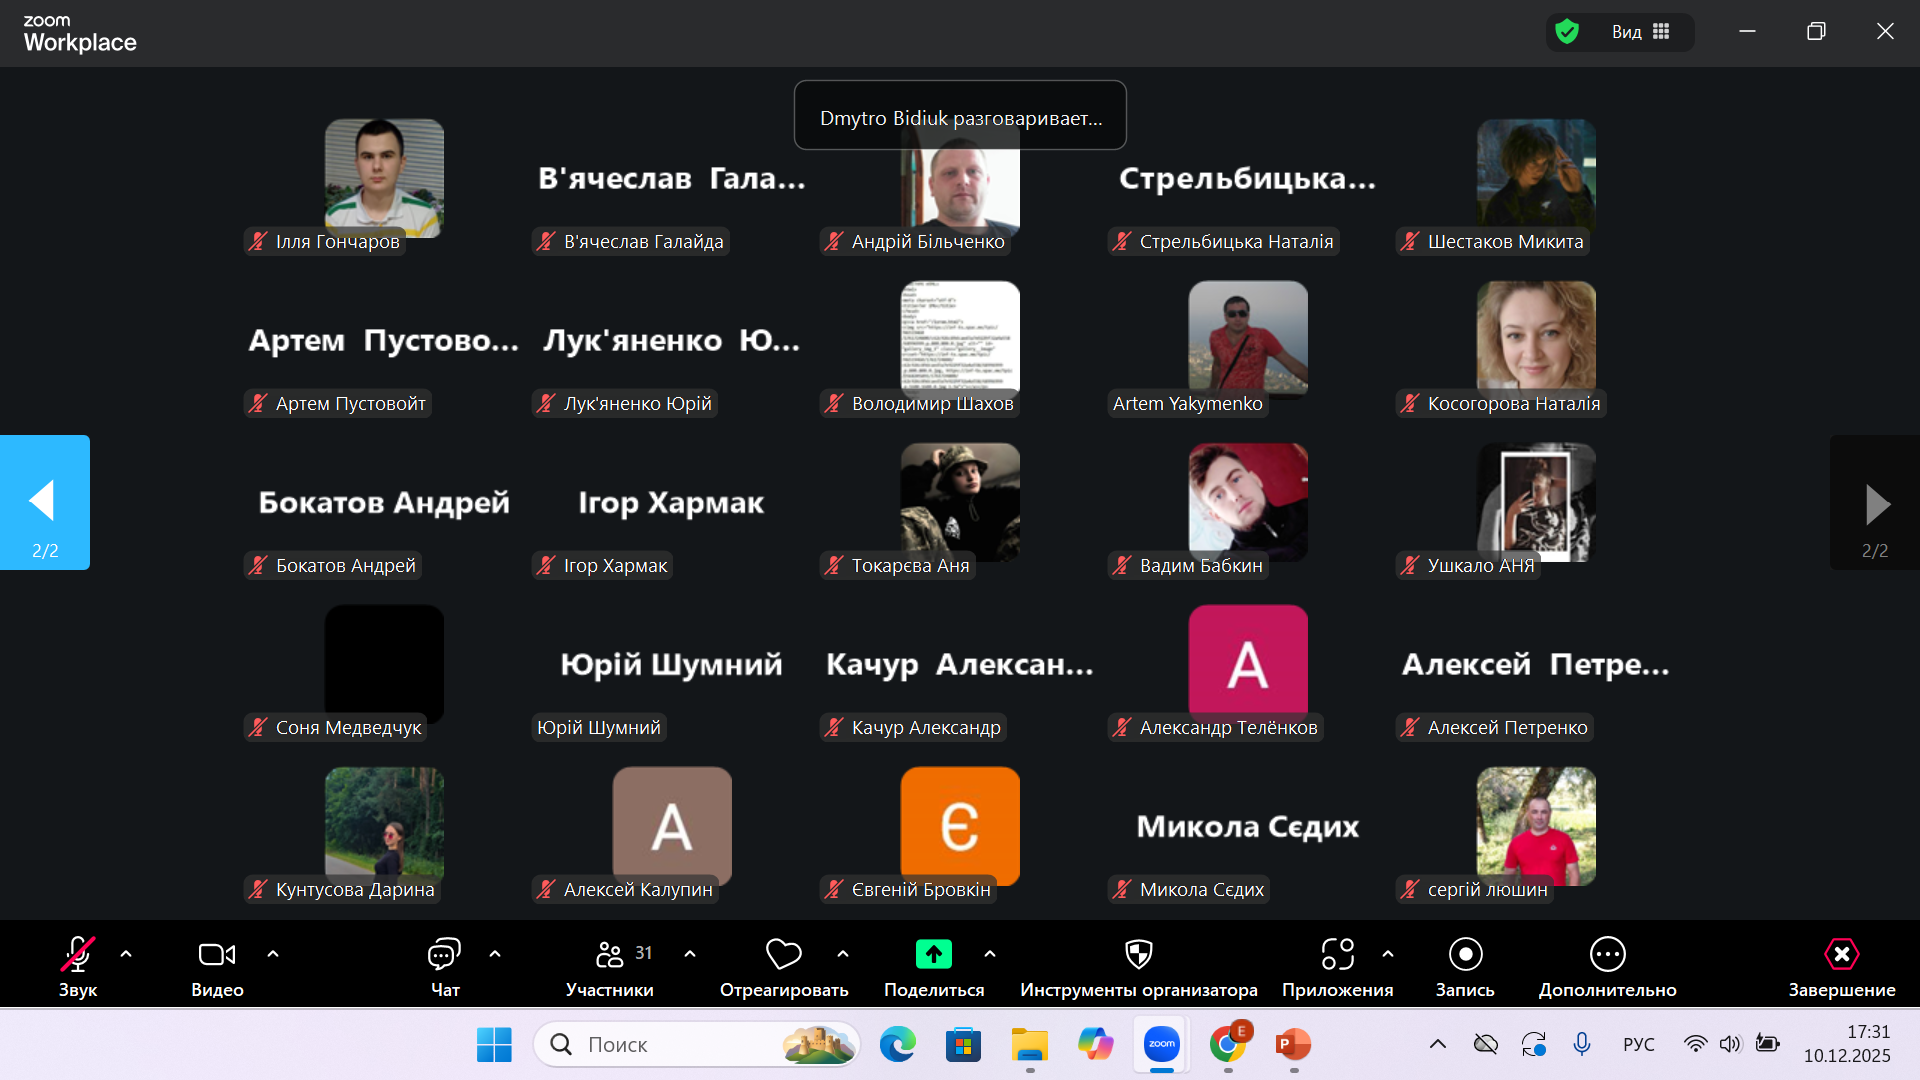1920x1080 pixels.
Task: Open Инструменты организатора shield icon
Action: pyautogui.click(x=1138, y=955)
